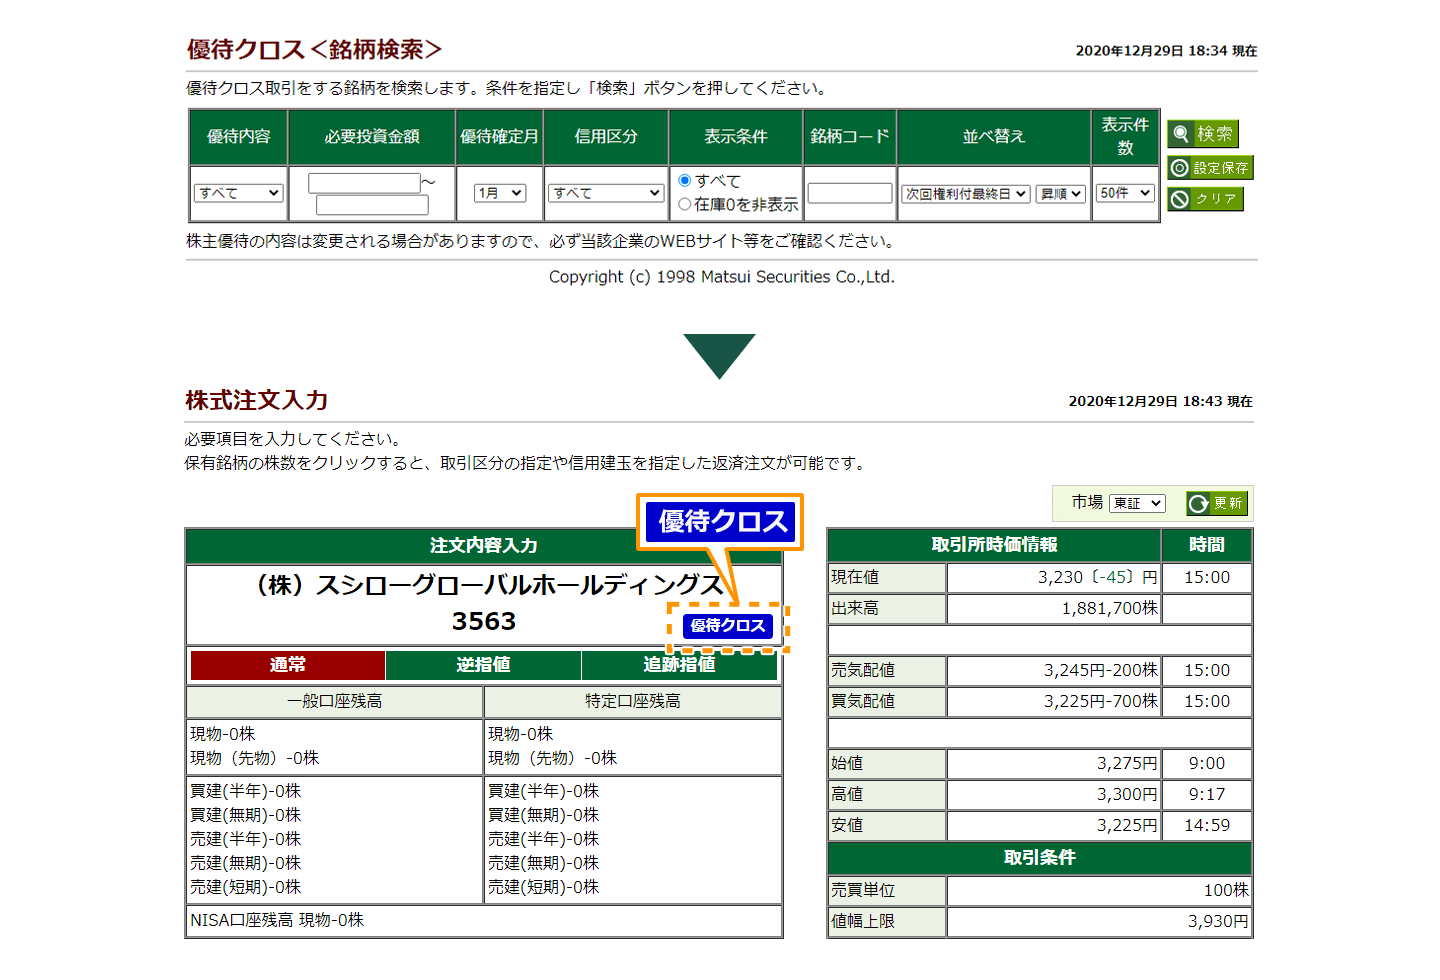The width and height of the screenshot is (1440, 980).
Task: Click the 銘柄コード input field
Action: (850, 193)
